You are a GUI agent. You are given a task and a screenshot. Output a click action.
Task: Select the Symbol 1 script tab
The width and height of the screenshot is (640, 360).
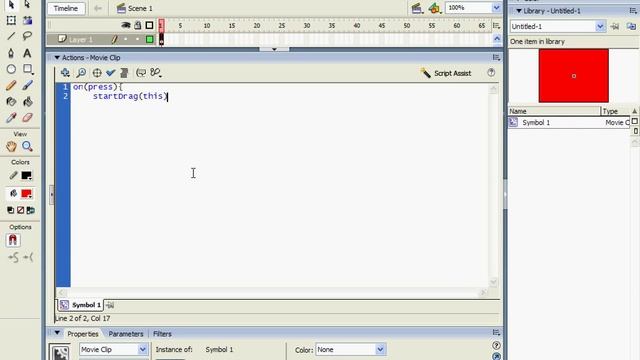[x=81, y=305]
